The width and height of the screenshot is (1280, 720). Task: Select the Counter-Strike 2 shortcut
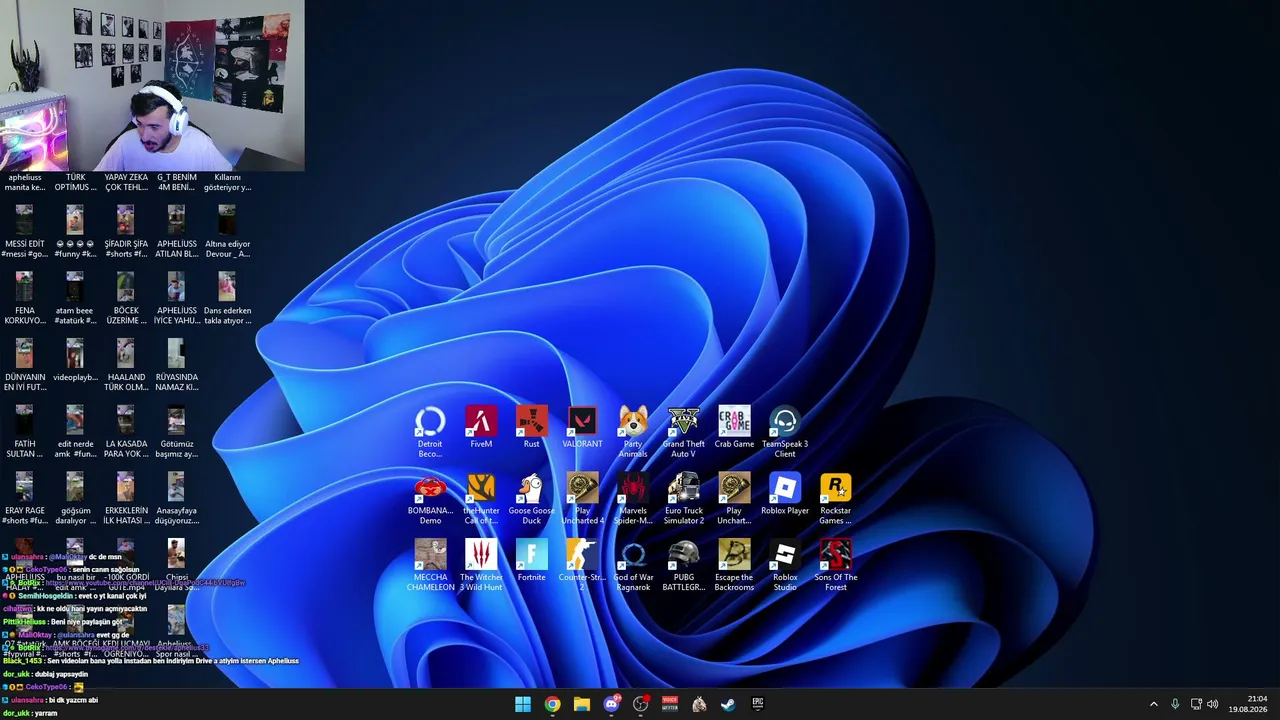[582, 566]
